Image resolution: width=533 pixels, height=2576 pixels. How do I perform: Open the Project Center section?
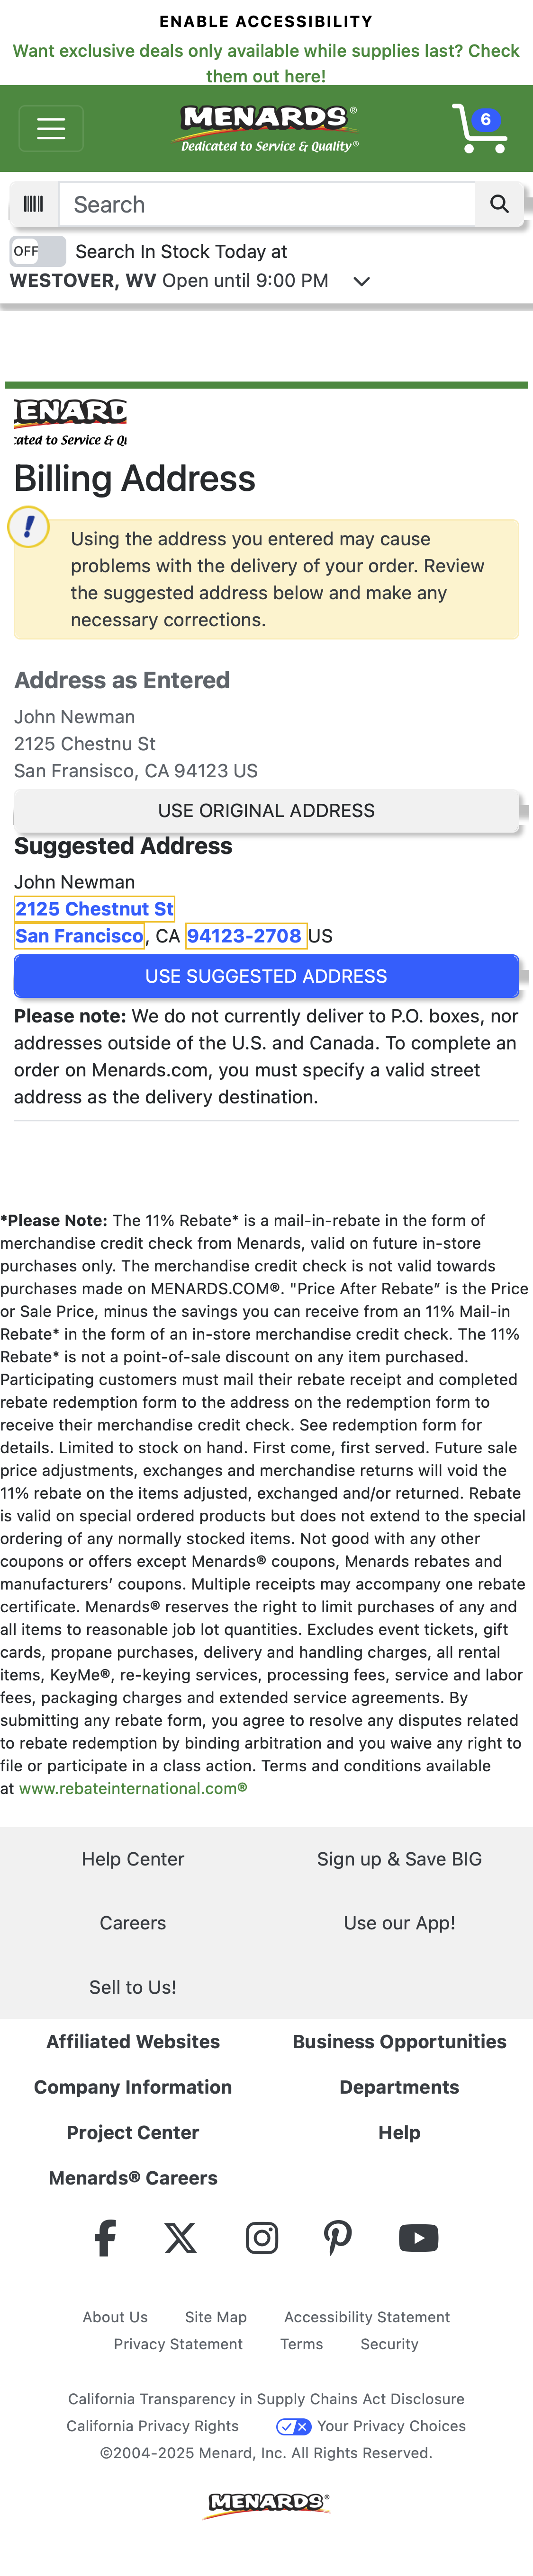(x=133, y=2132)
